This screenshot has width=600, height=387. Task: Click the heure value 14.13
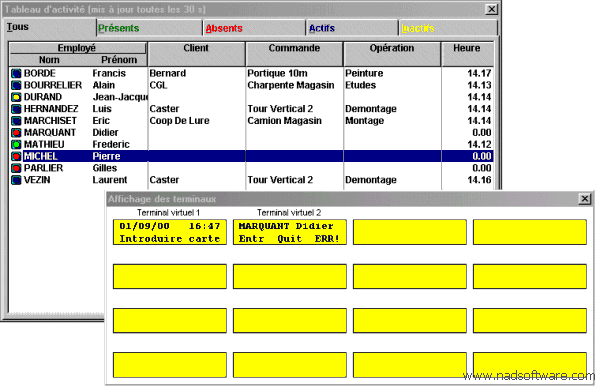tap(479, 85)
